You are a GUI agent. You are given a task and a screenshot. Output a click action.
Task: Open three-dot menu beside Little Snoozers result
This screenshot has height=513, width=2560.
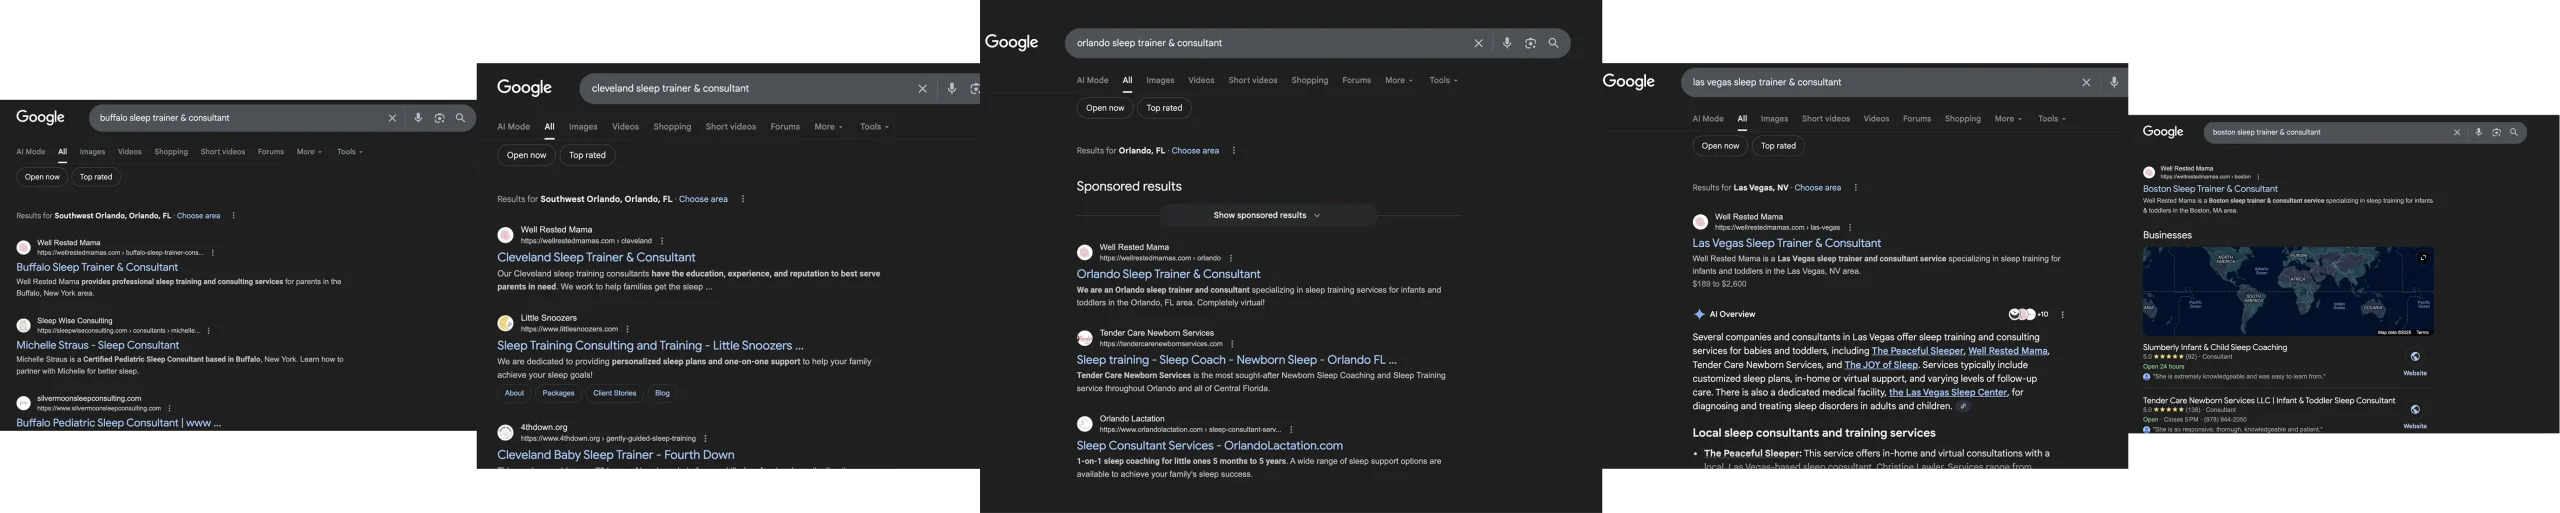tap(628, 329)
